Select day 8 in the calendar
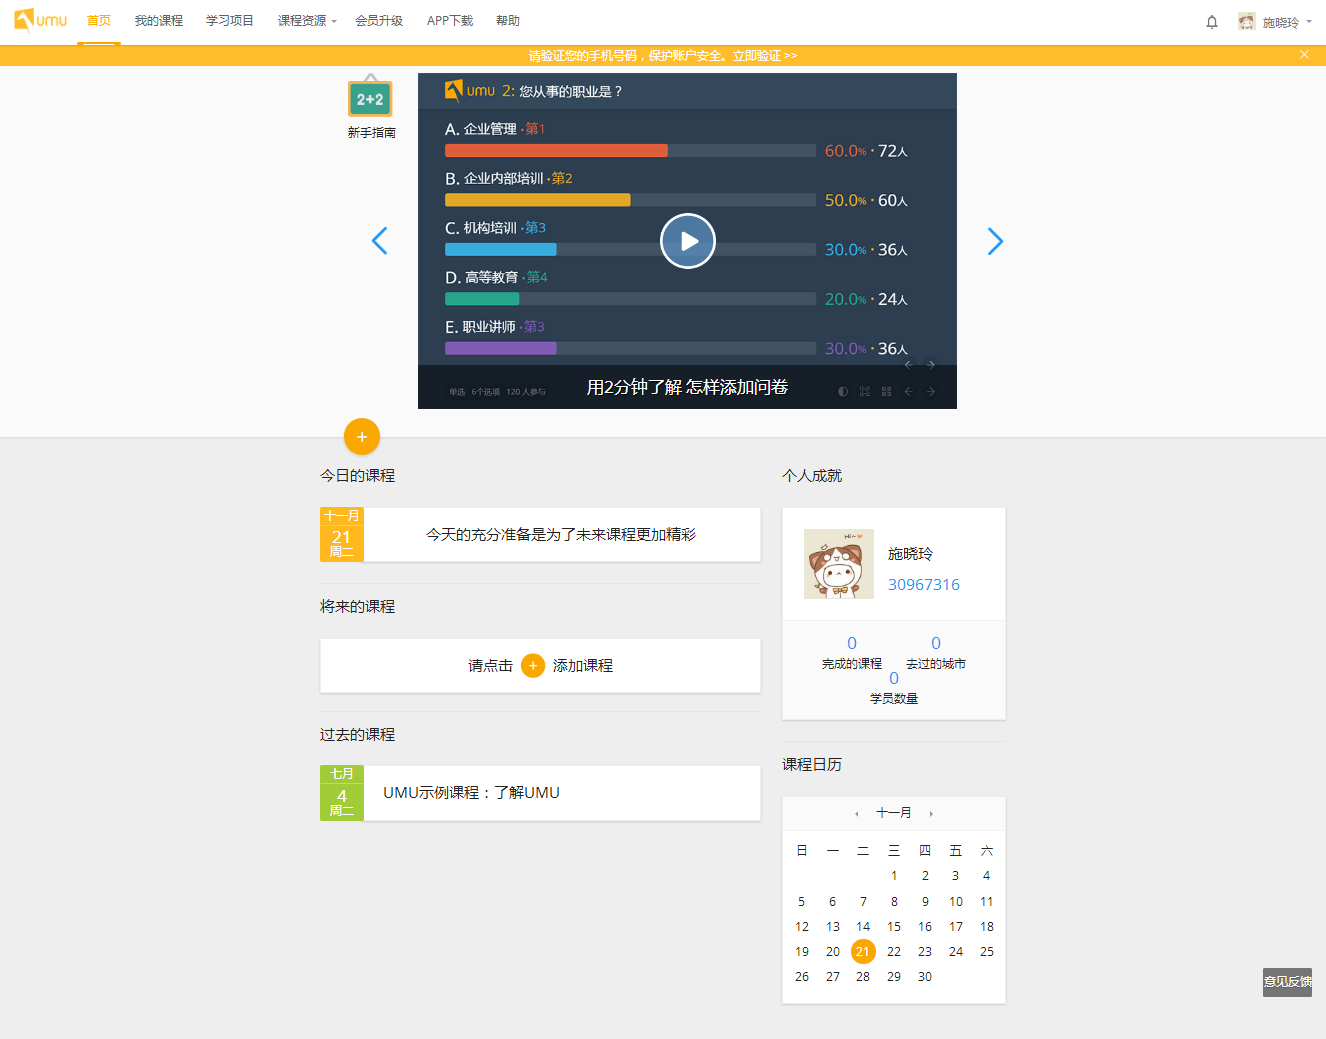The width and height of the screenshot is (1326, 1039). 894,902
